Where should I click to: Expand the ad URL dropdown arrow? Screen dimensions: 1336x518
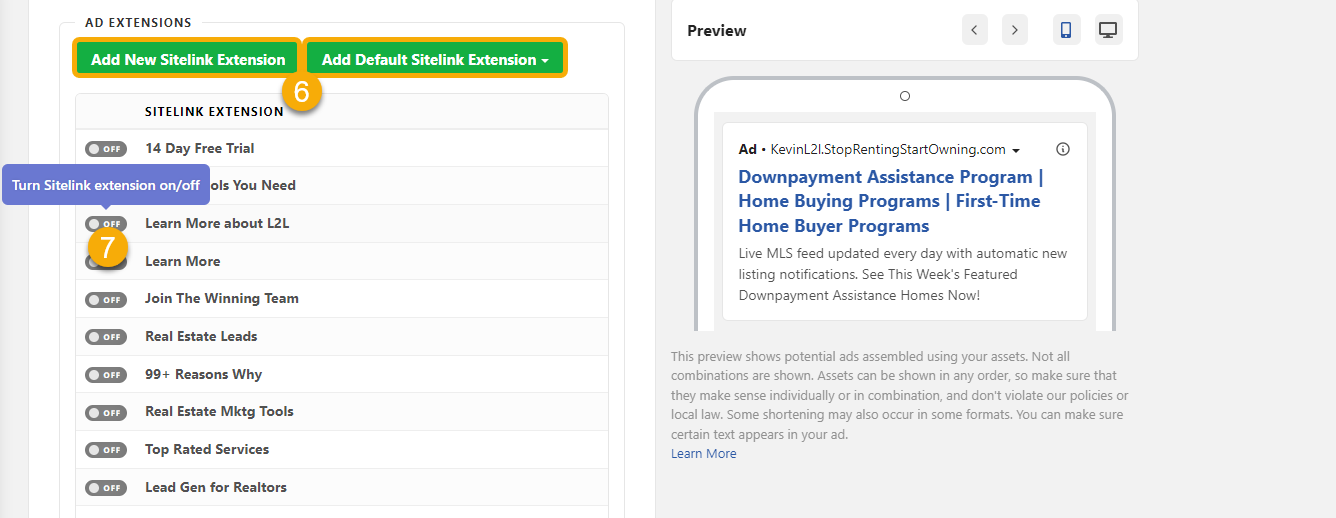(1016, 151)
